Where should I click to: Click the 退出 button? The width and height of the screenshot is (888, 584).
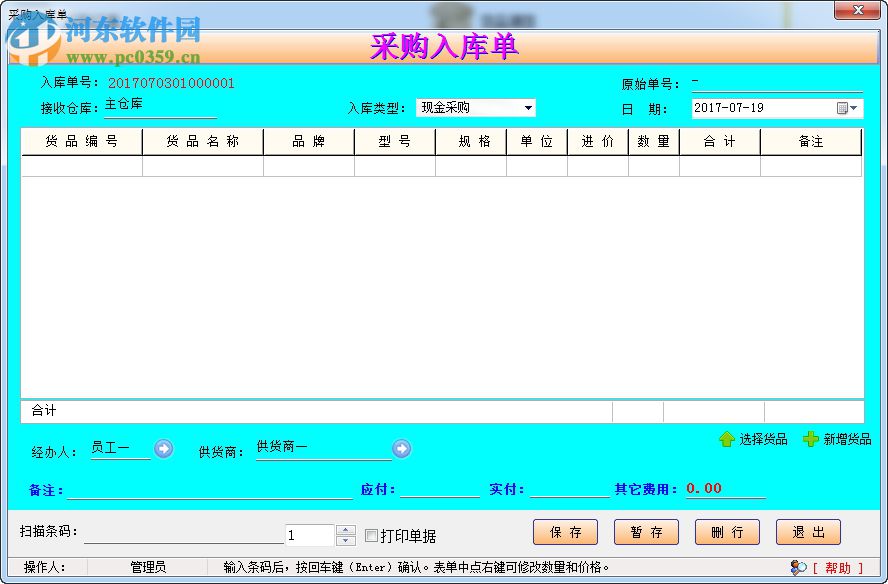point(808,532)
